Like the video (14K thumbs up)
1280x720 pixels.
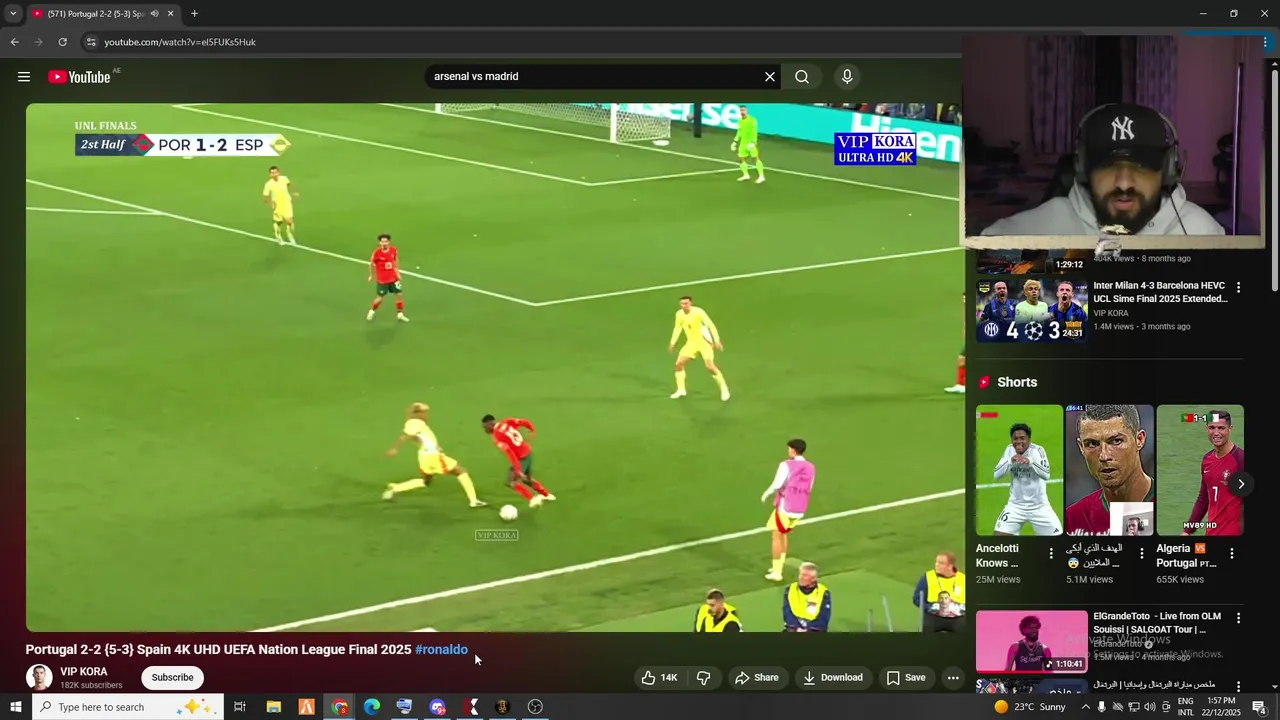pyautogui.click(x=659, y=678)
